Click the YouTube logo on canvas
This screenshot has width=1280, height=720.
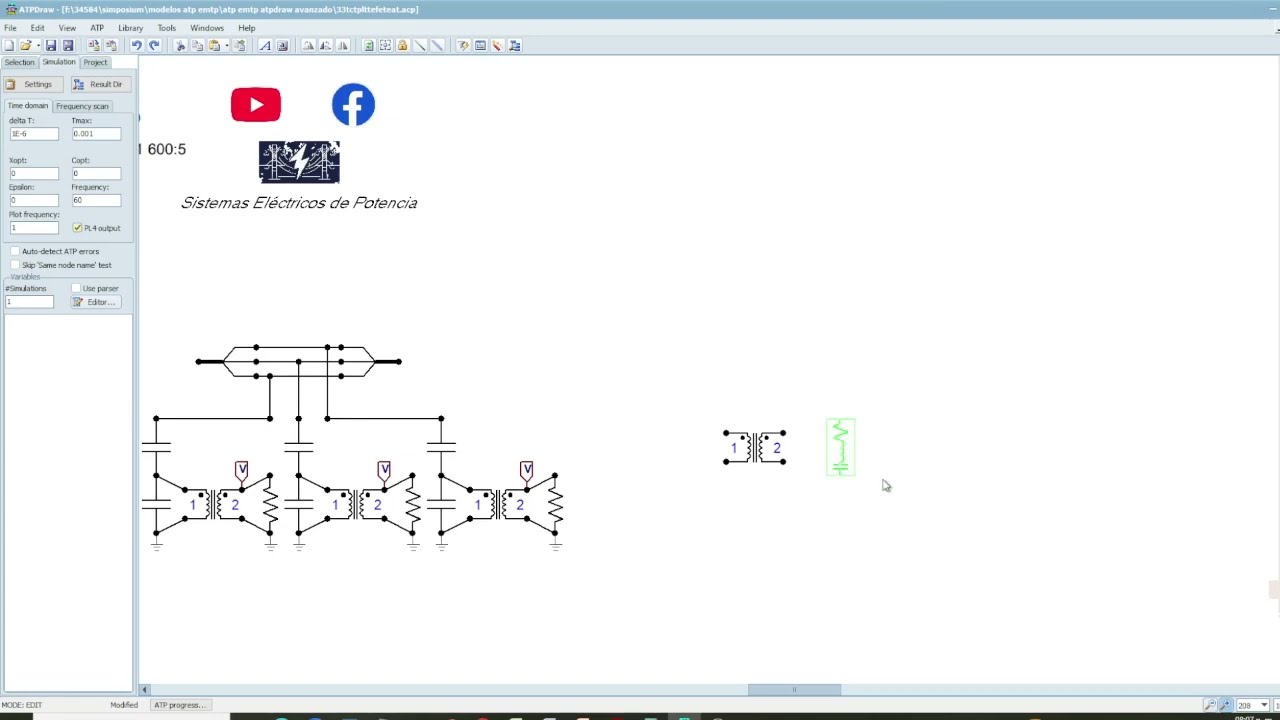[256, 105]
